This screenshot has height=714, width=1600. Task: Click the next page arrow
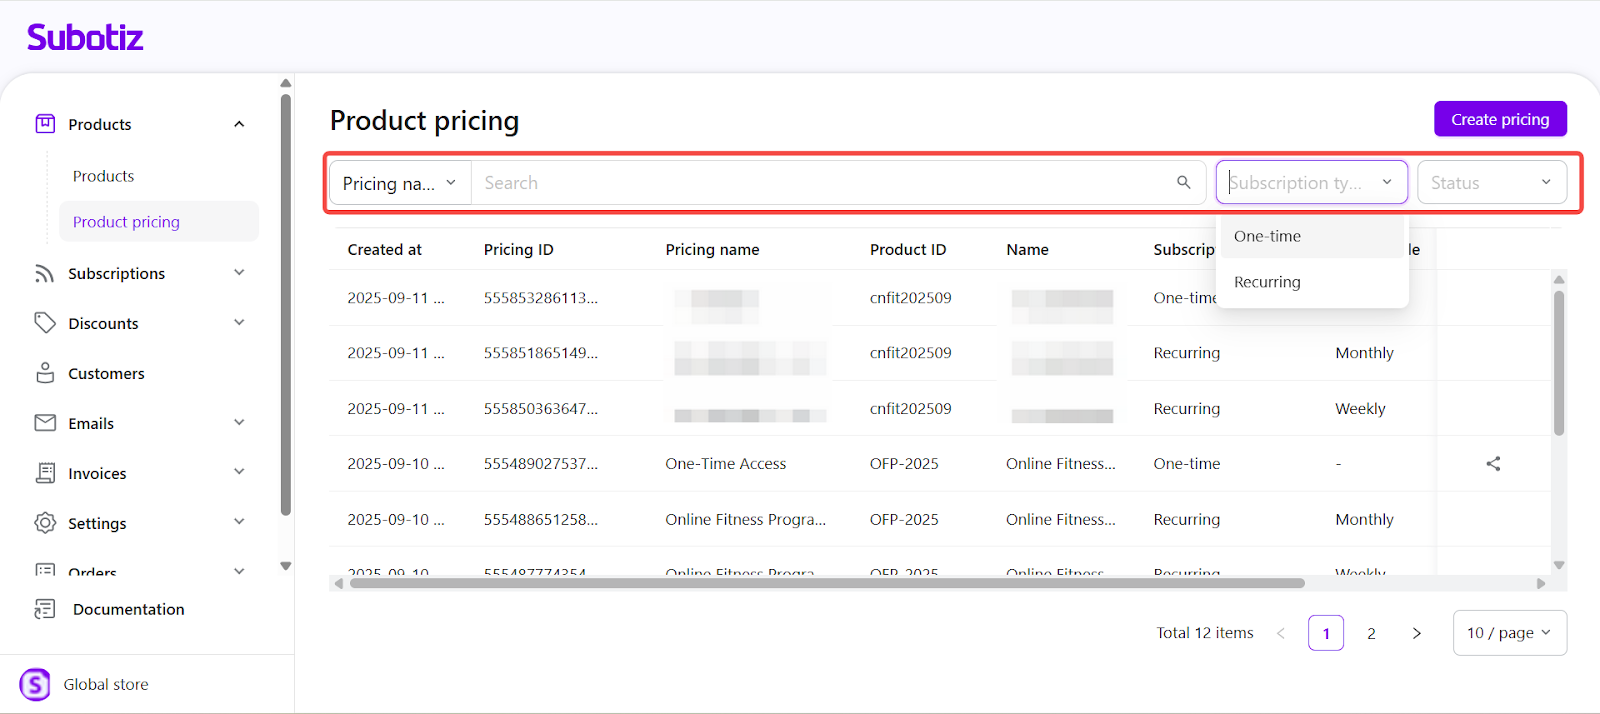pos(1416,633)
